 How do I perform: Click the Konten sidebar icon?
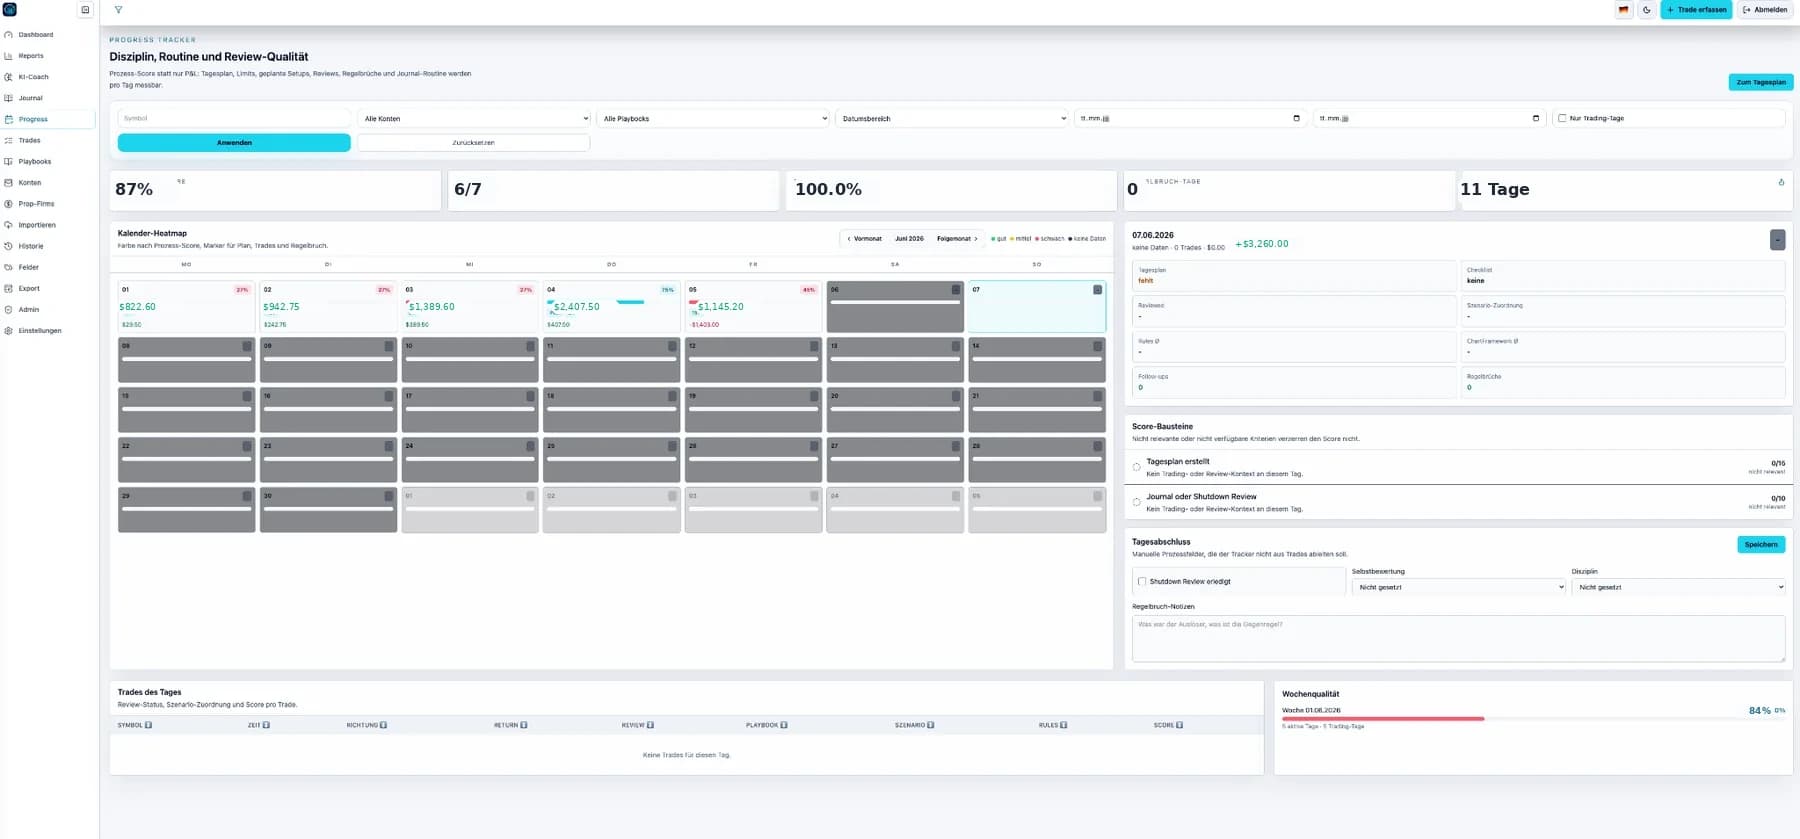tap(9, 183)
